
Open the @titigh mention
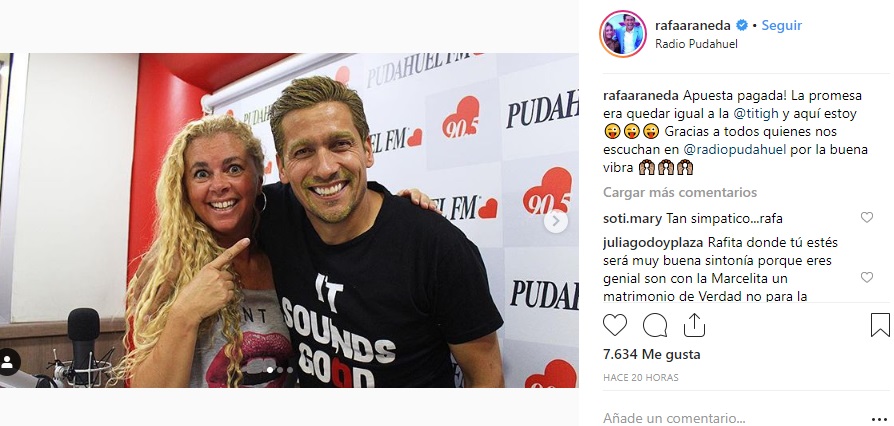[x=756, y=113]
